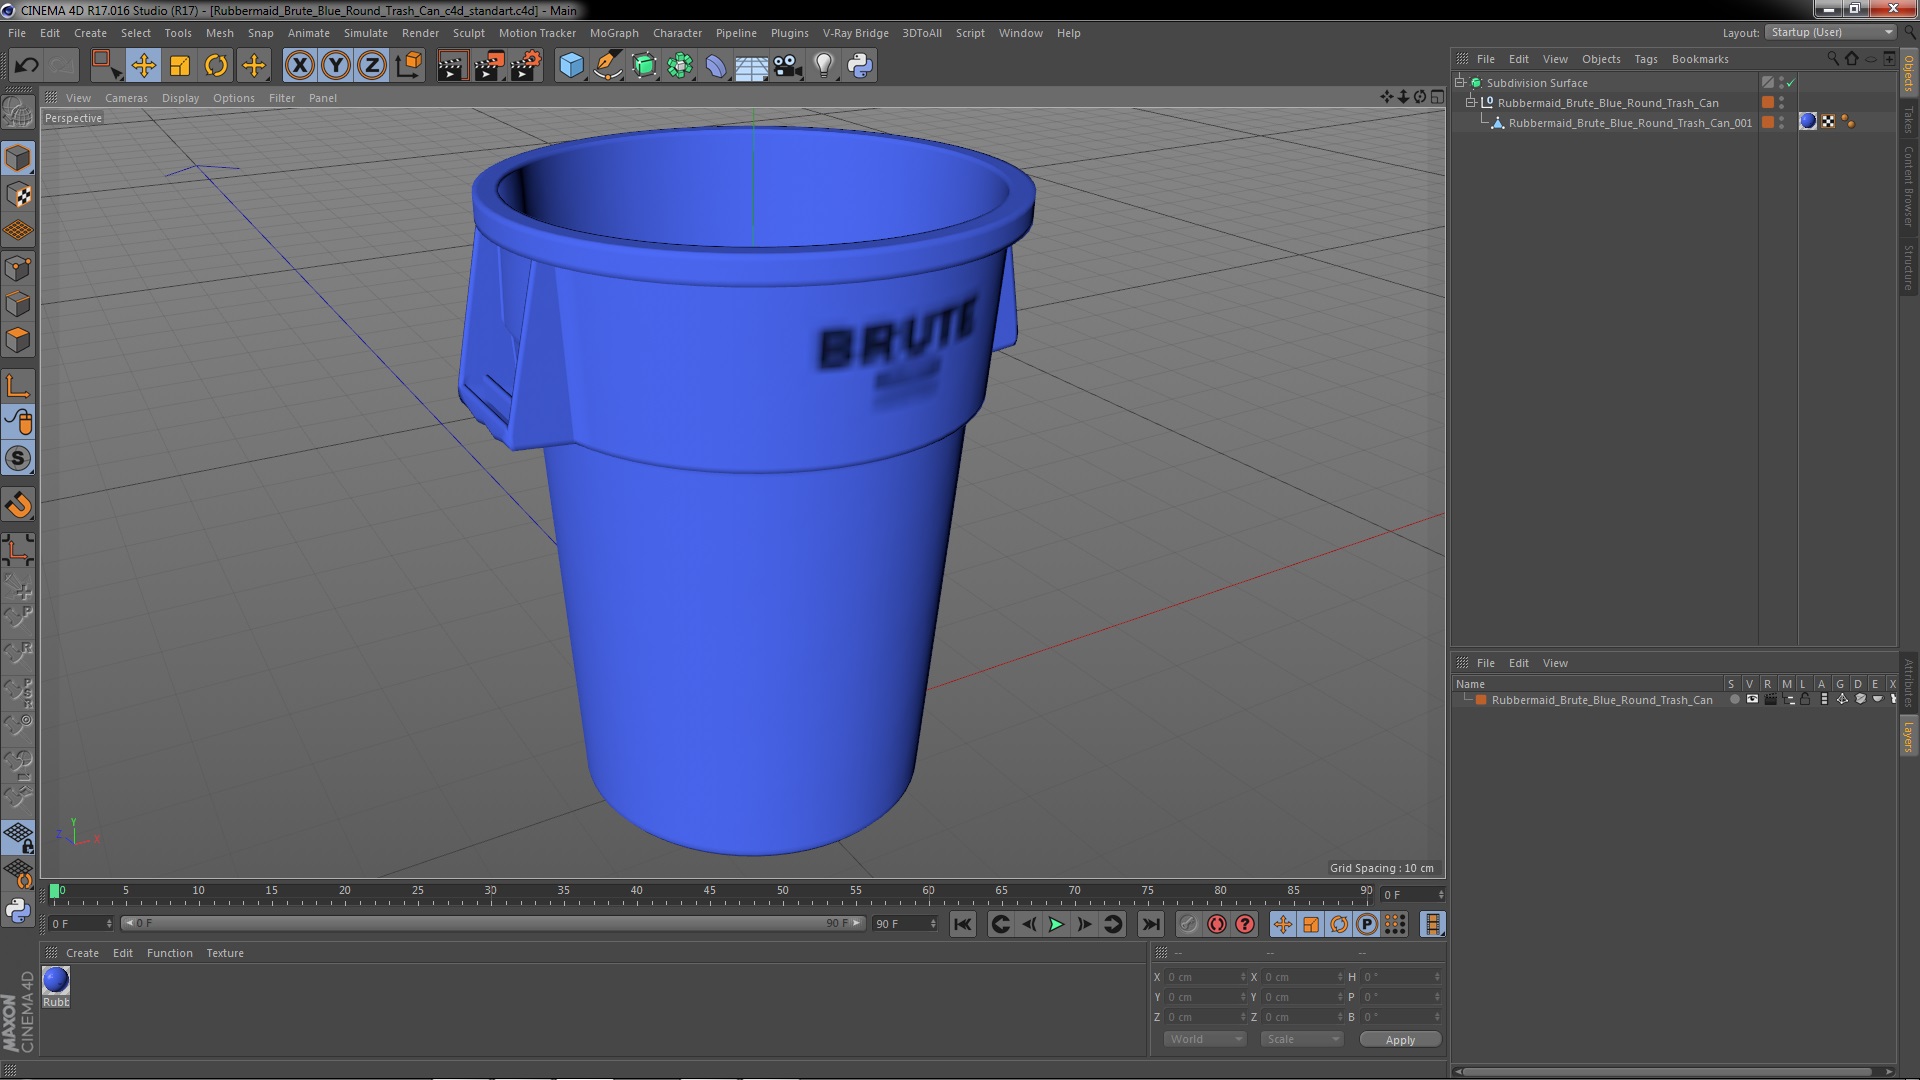Click Record active objects button
Image resolution: width=1920 pixels, height=1080 pixels.
(x=1189, y=925)
